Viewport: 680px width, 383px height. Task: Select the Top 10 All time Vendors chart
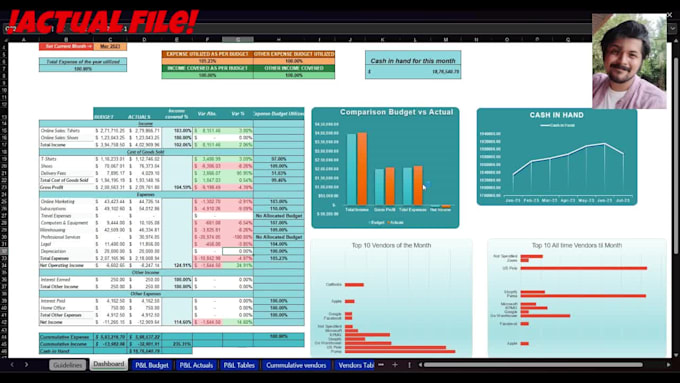coord(577,298)
